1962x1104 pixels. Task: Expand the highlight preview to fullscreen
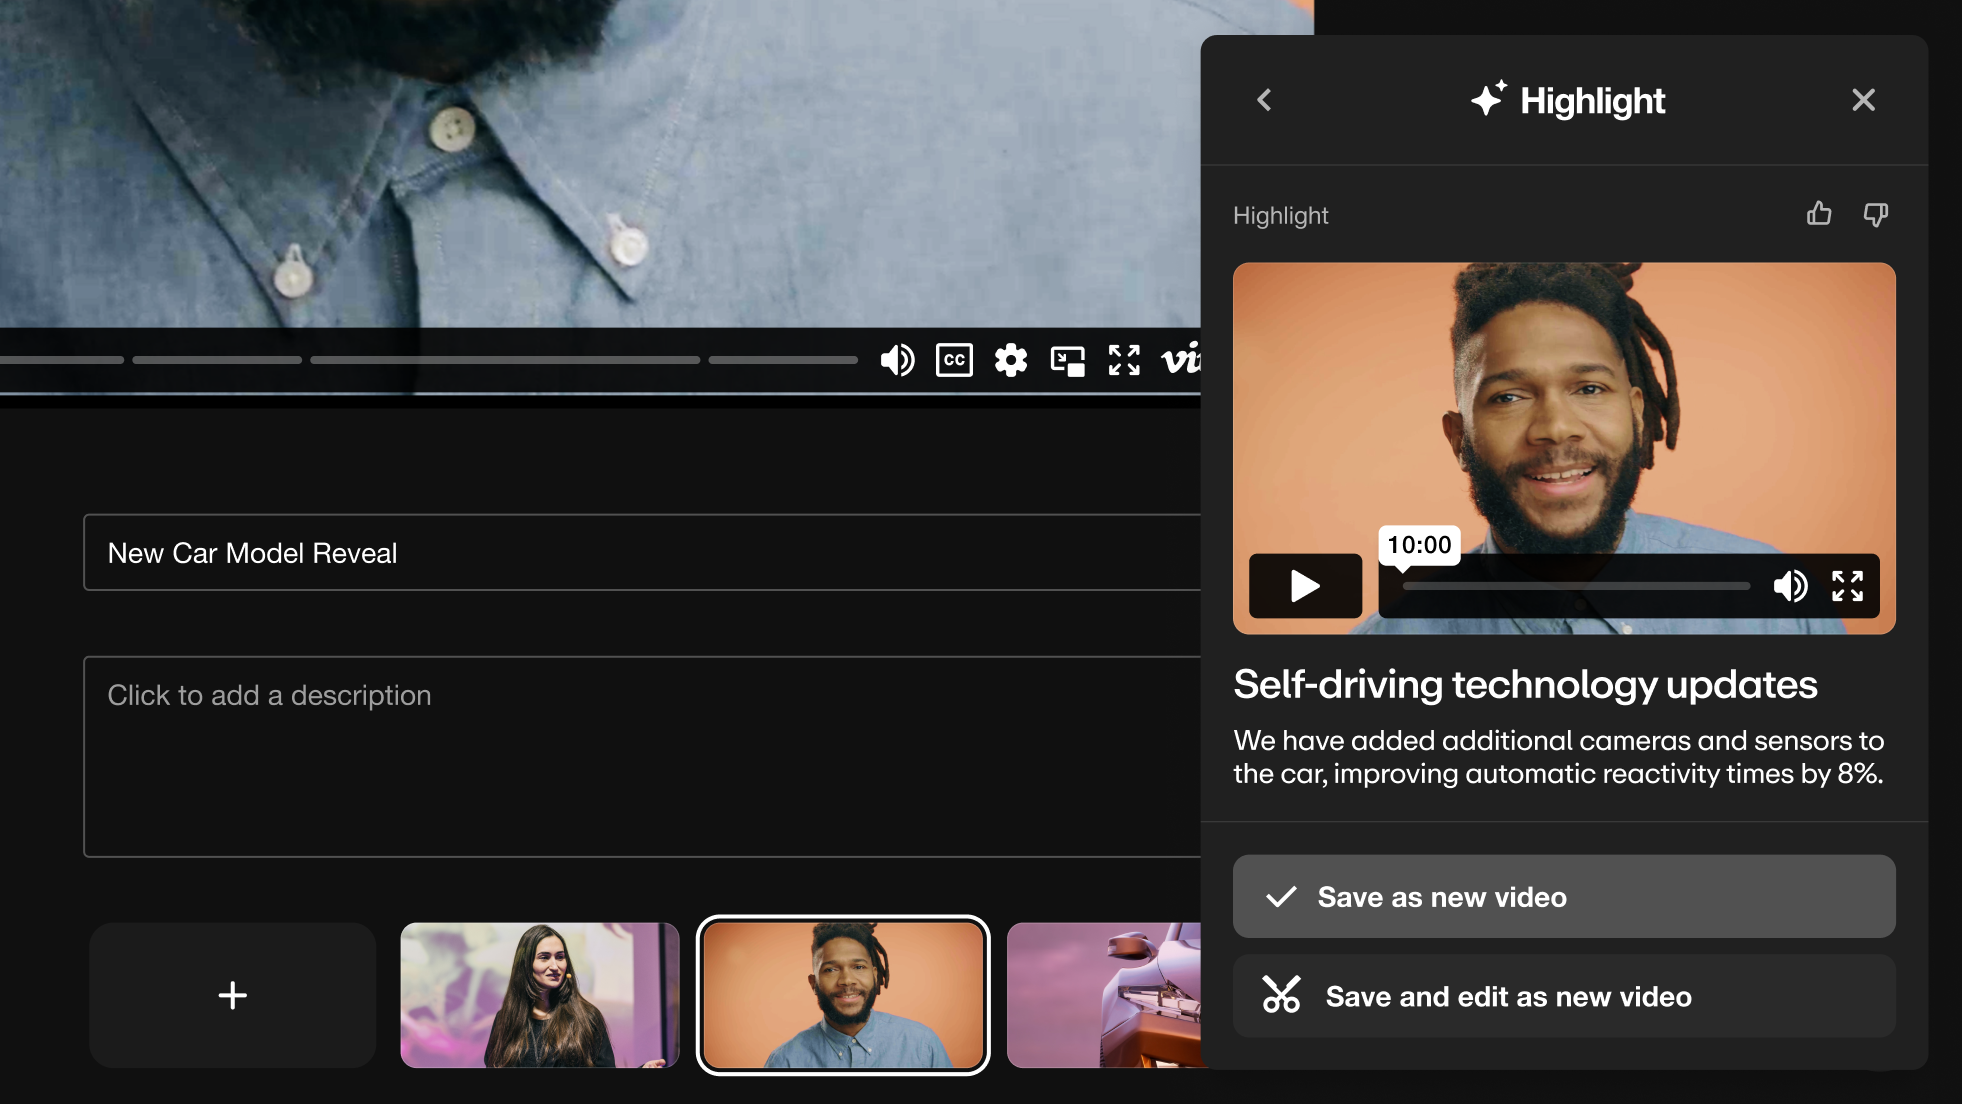click(1848, 587)
